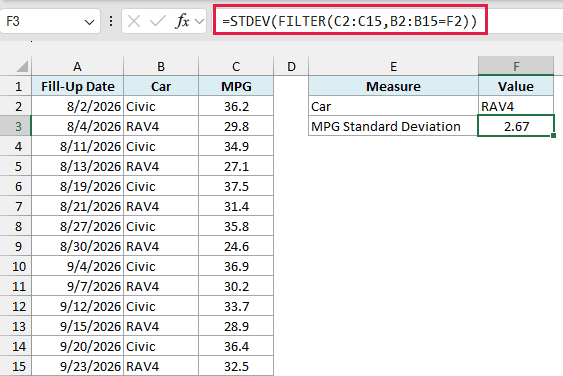Select column A header

77,66
